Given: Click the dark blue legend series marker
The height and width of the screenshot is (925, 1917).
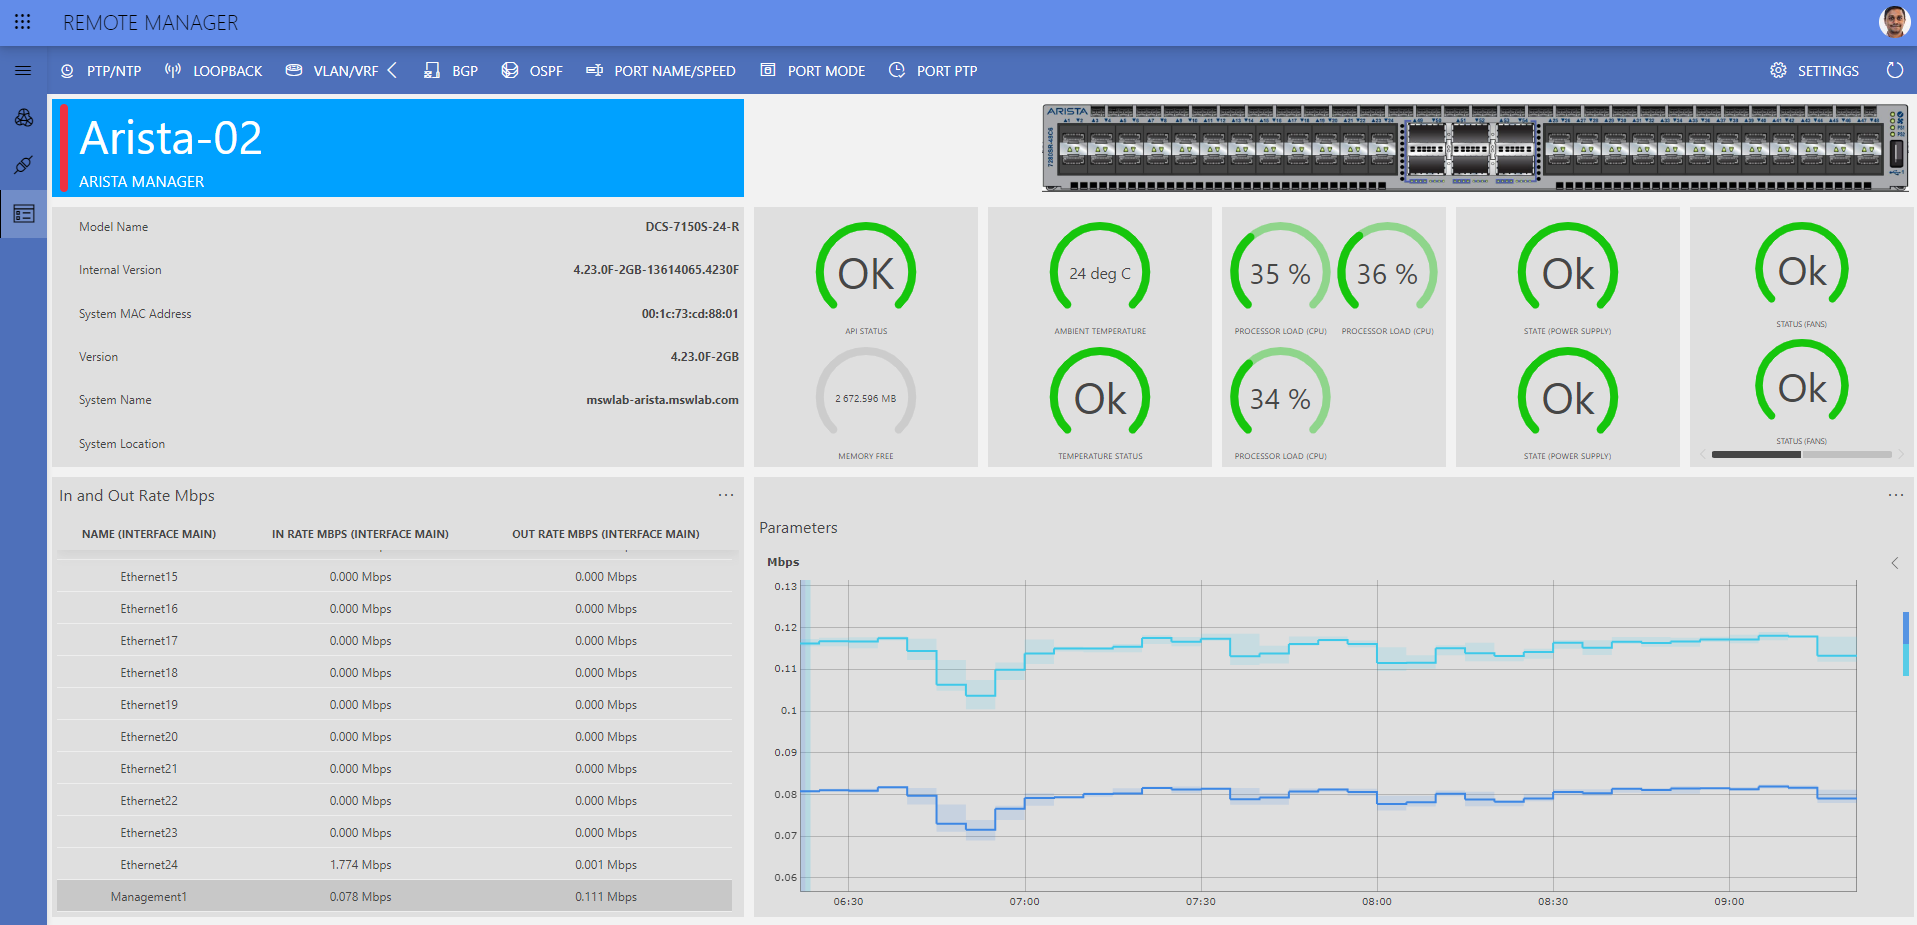Looking at the screenshot, I should 1906,628.
